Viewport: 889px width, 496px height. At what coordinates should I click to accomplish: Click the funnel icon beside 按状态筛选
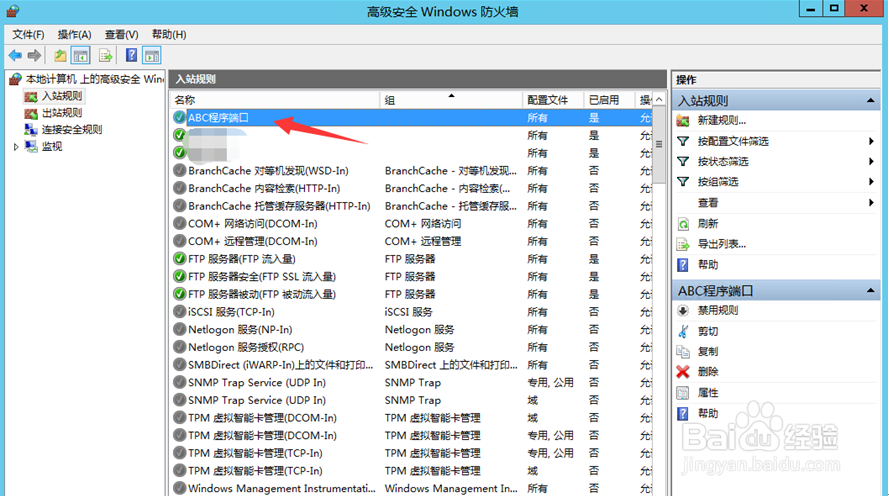[683, 162]
